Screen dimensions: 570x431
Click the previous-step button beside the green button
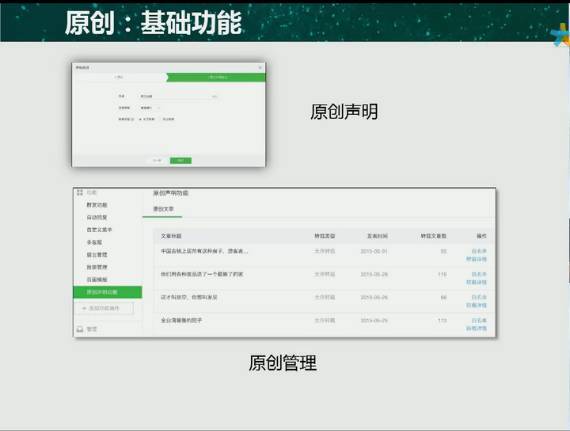(157, 160)
